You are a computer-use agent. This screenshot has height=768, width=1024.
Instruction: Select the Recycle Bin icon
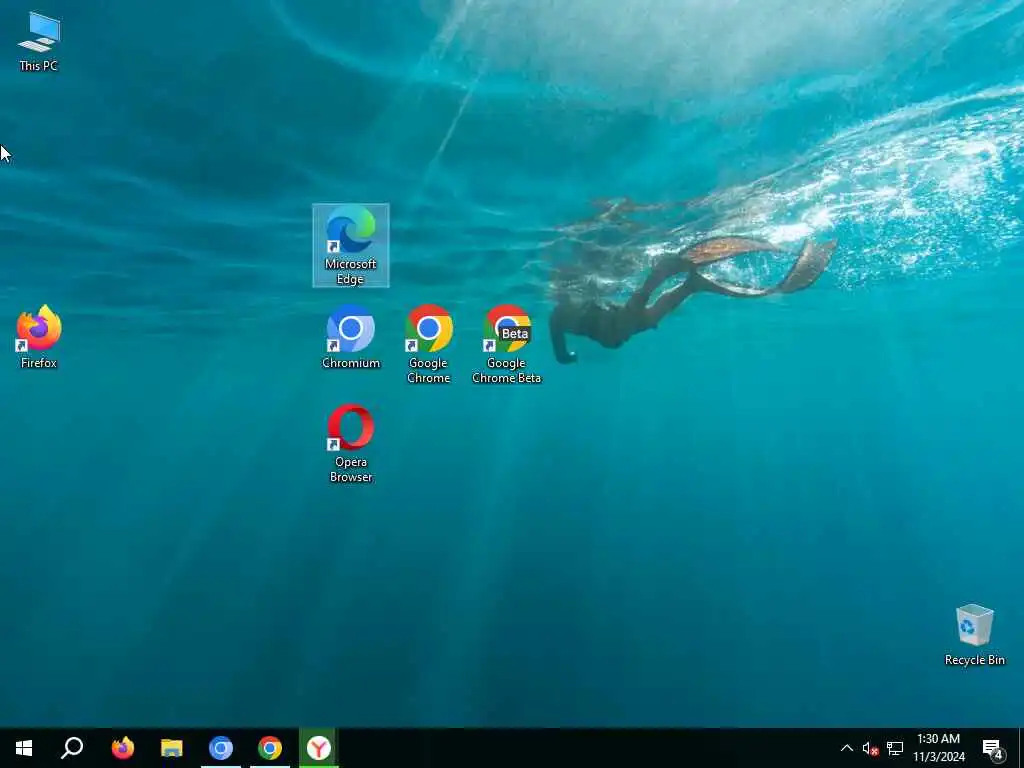974,635
